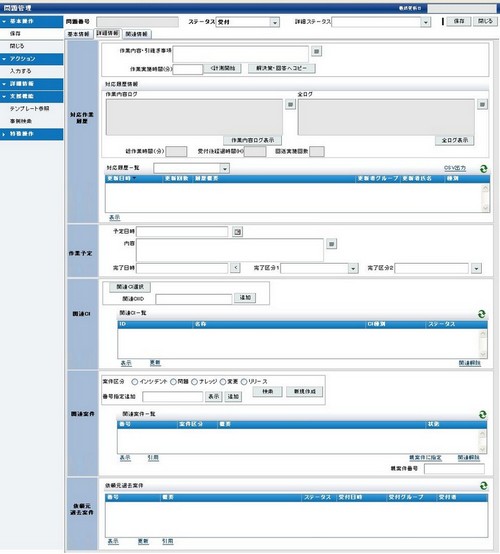Open calendar picker for 予定日時
500x554 pixels.
pyautogui.click(x=238, y=232)
